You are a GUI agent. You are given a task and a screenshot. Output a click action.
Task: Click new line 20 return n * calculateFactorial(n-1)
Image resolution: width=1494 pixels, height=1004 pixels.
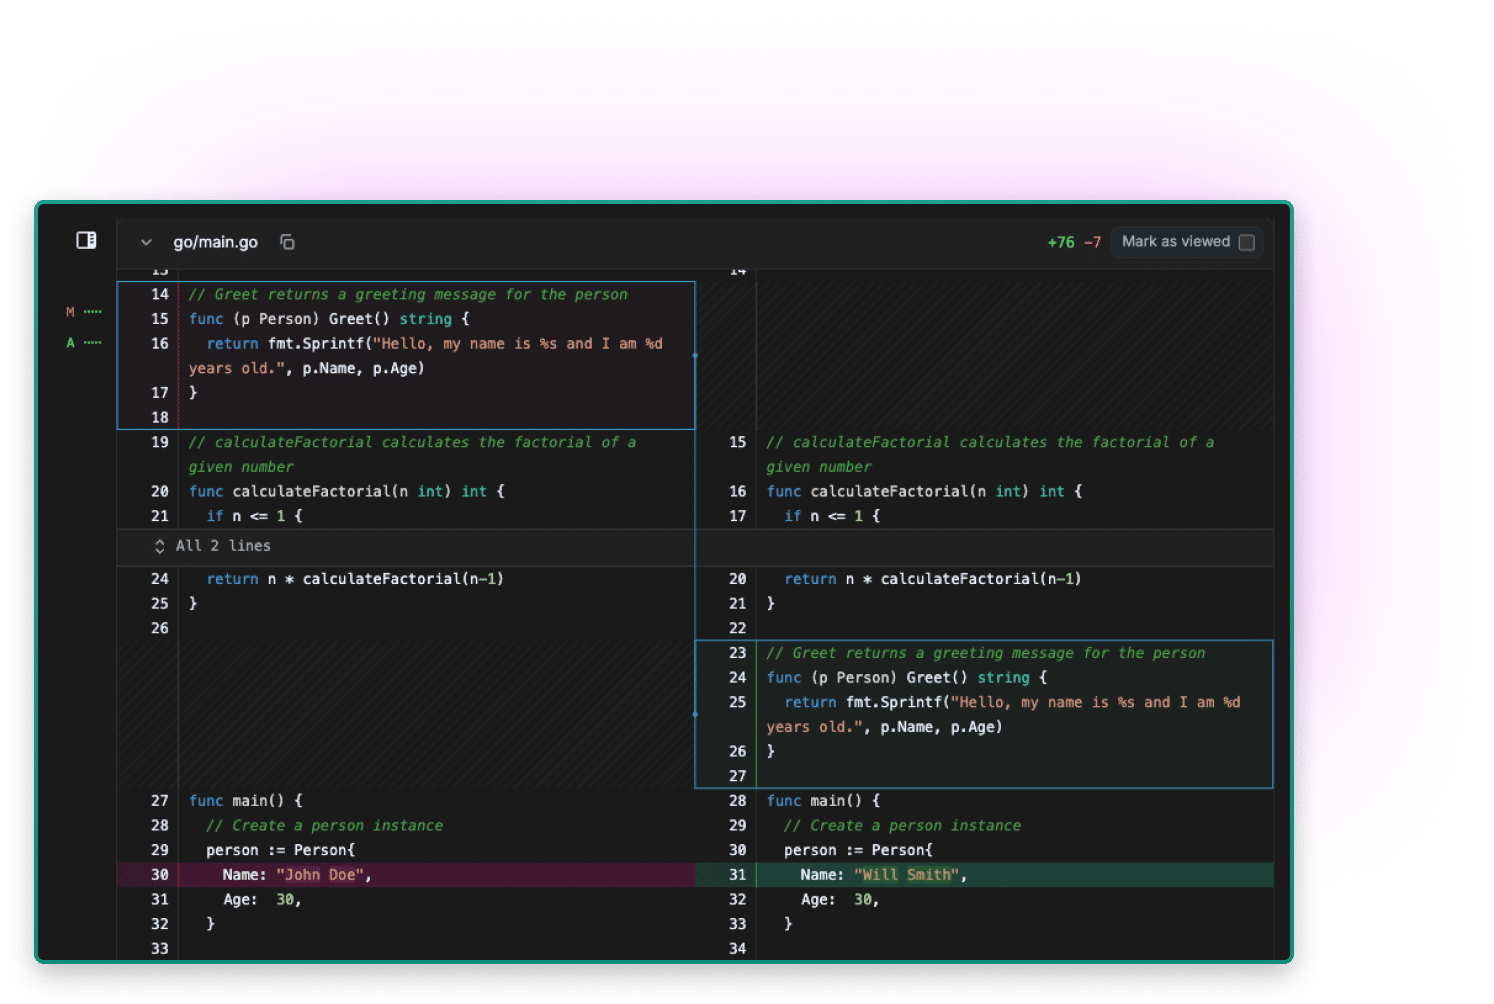933,579
